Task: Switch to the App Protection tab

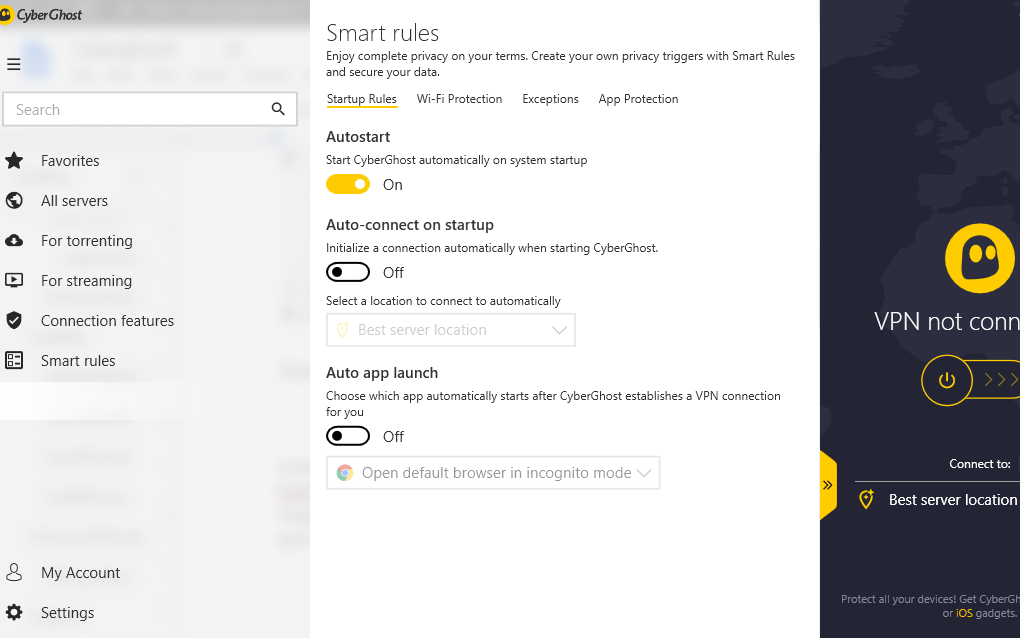Action: [x=638, y=99]
